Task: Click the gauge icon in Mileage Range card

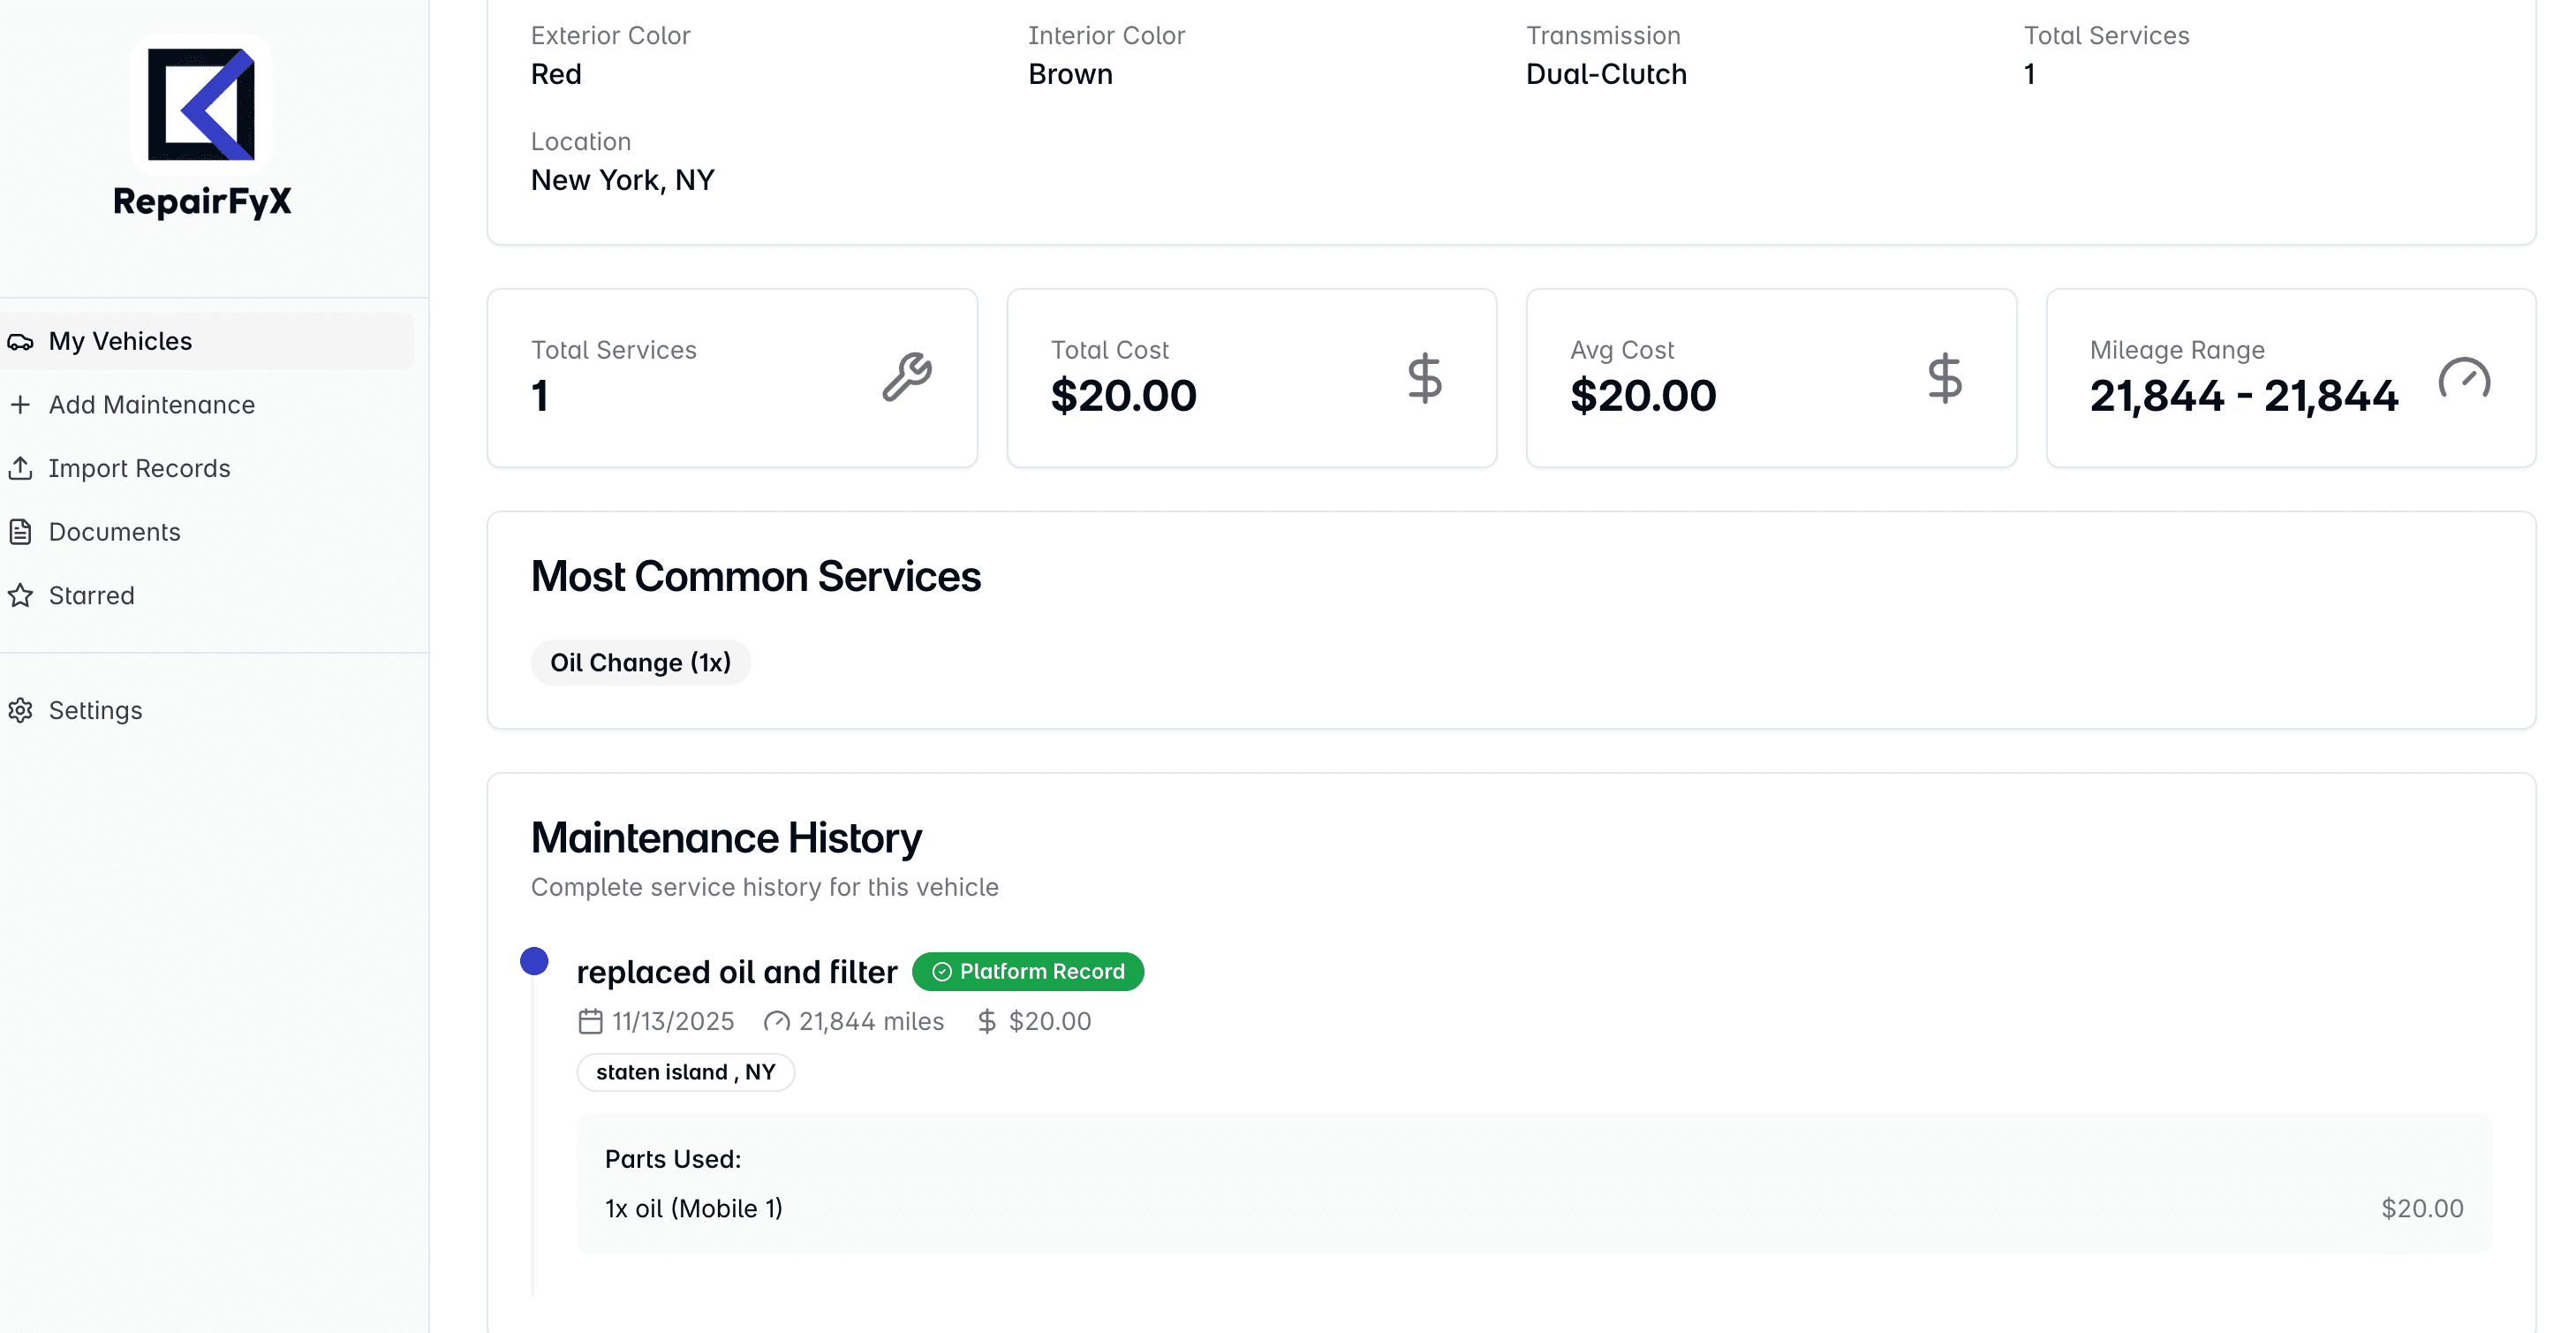Action: [x=2464, y=378]
